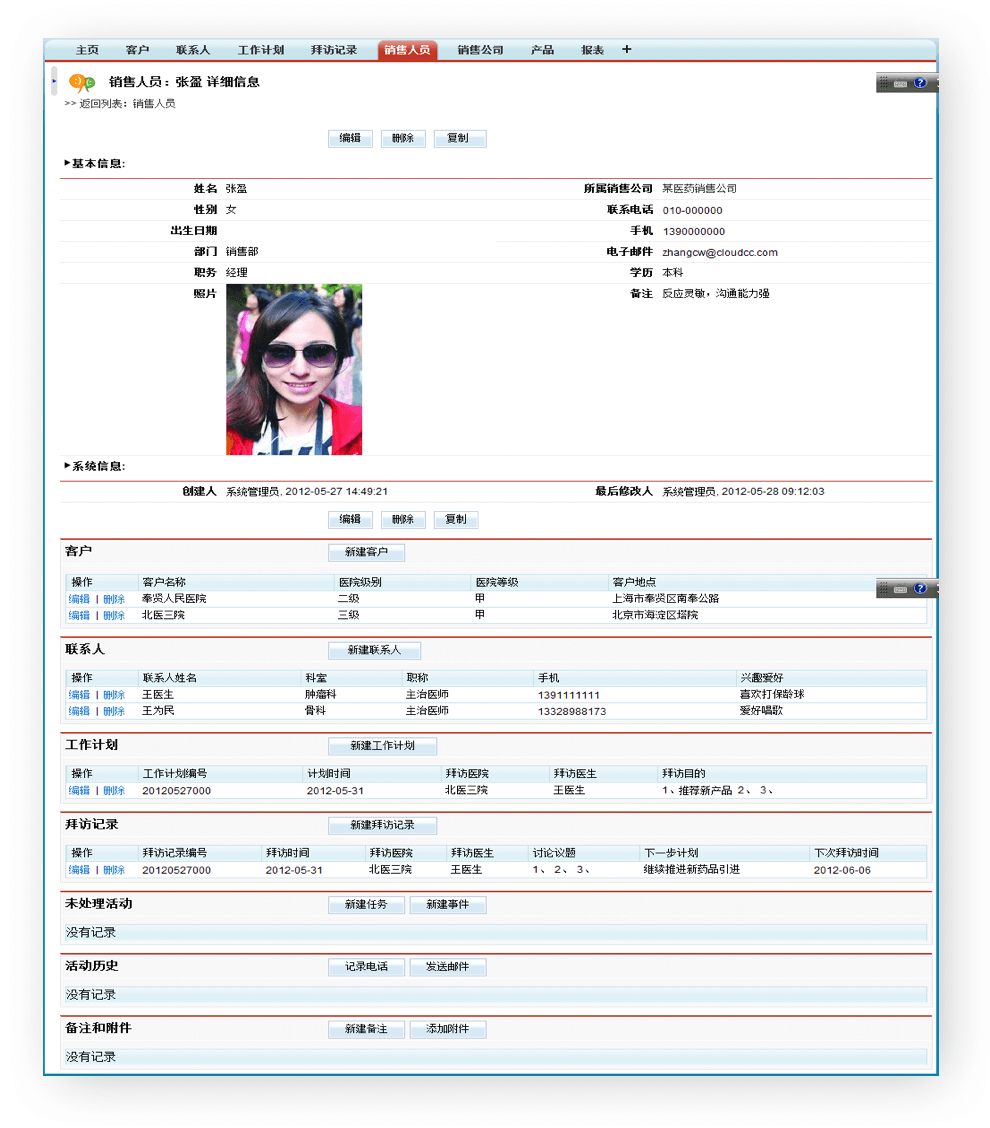Collapse the 系统信息 section triangle

pos(67,466)
